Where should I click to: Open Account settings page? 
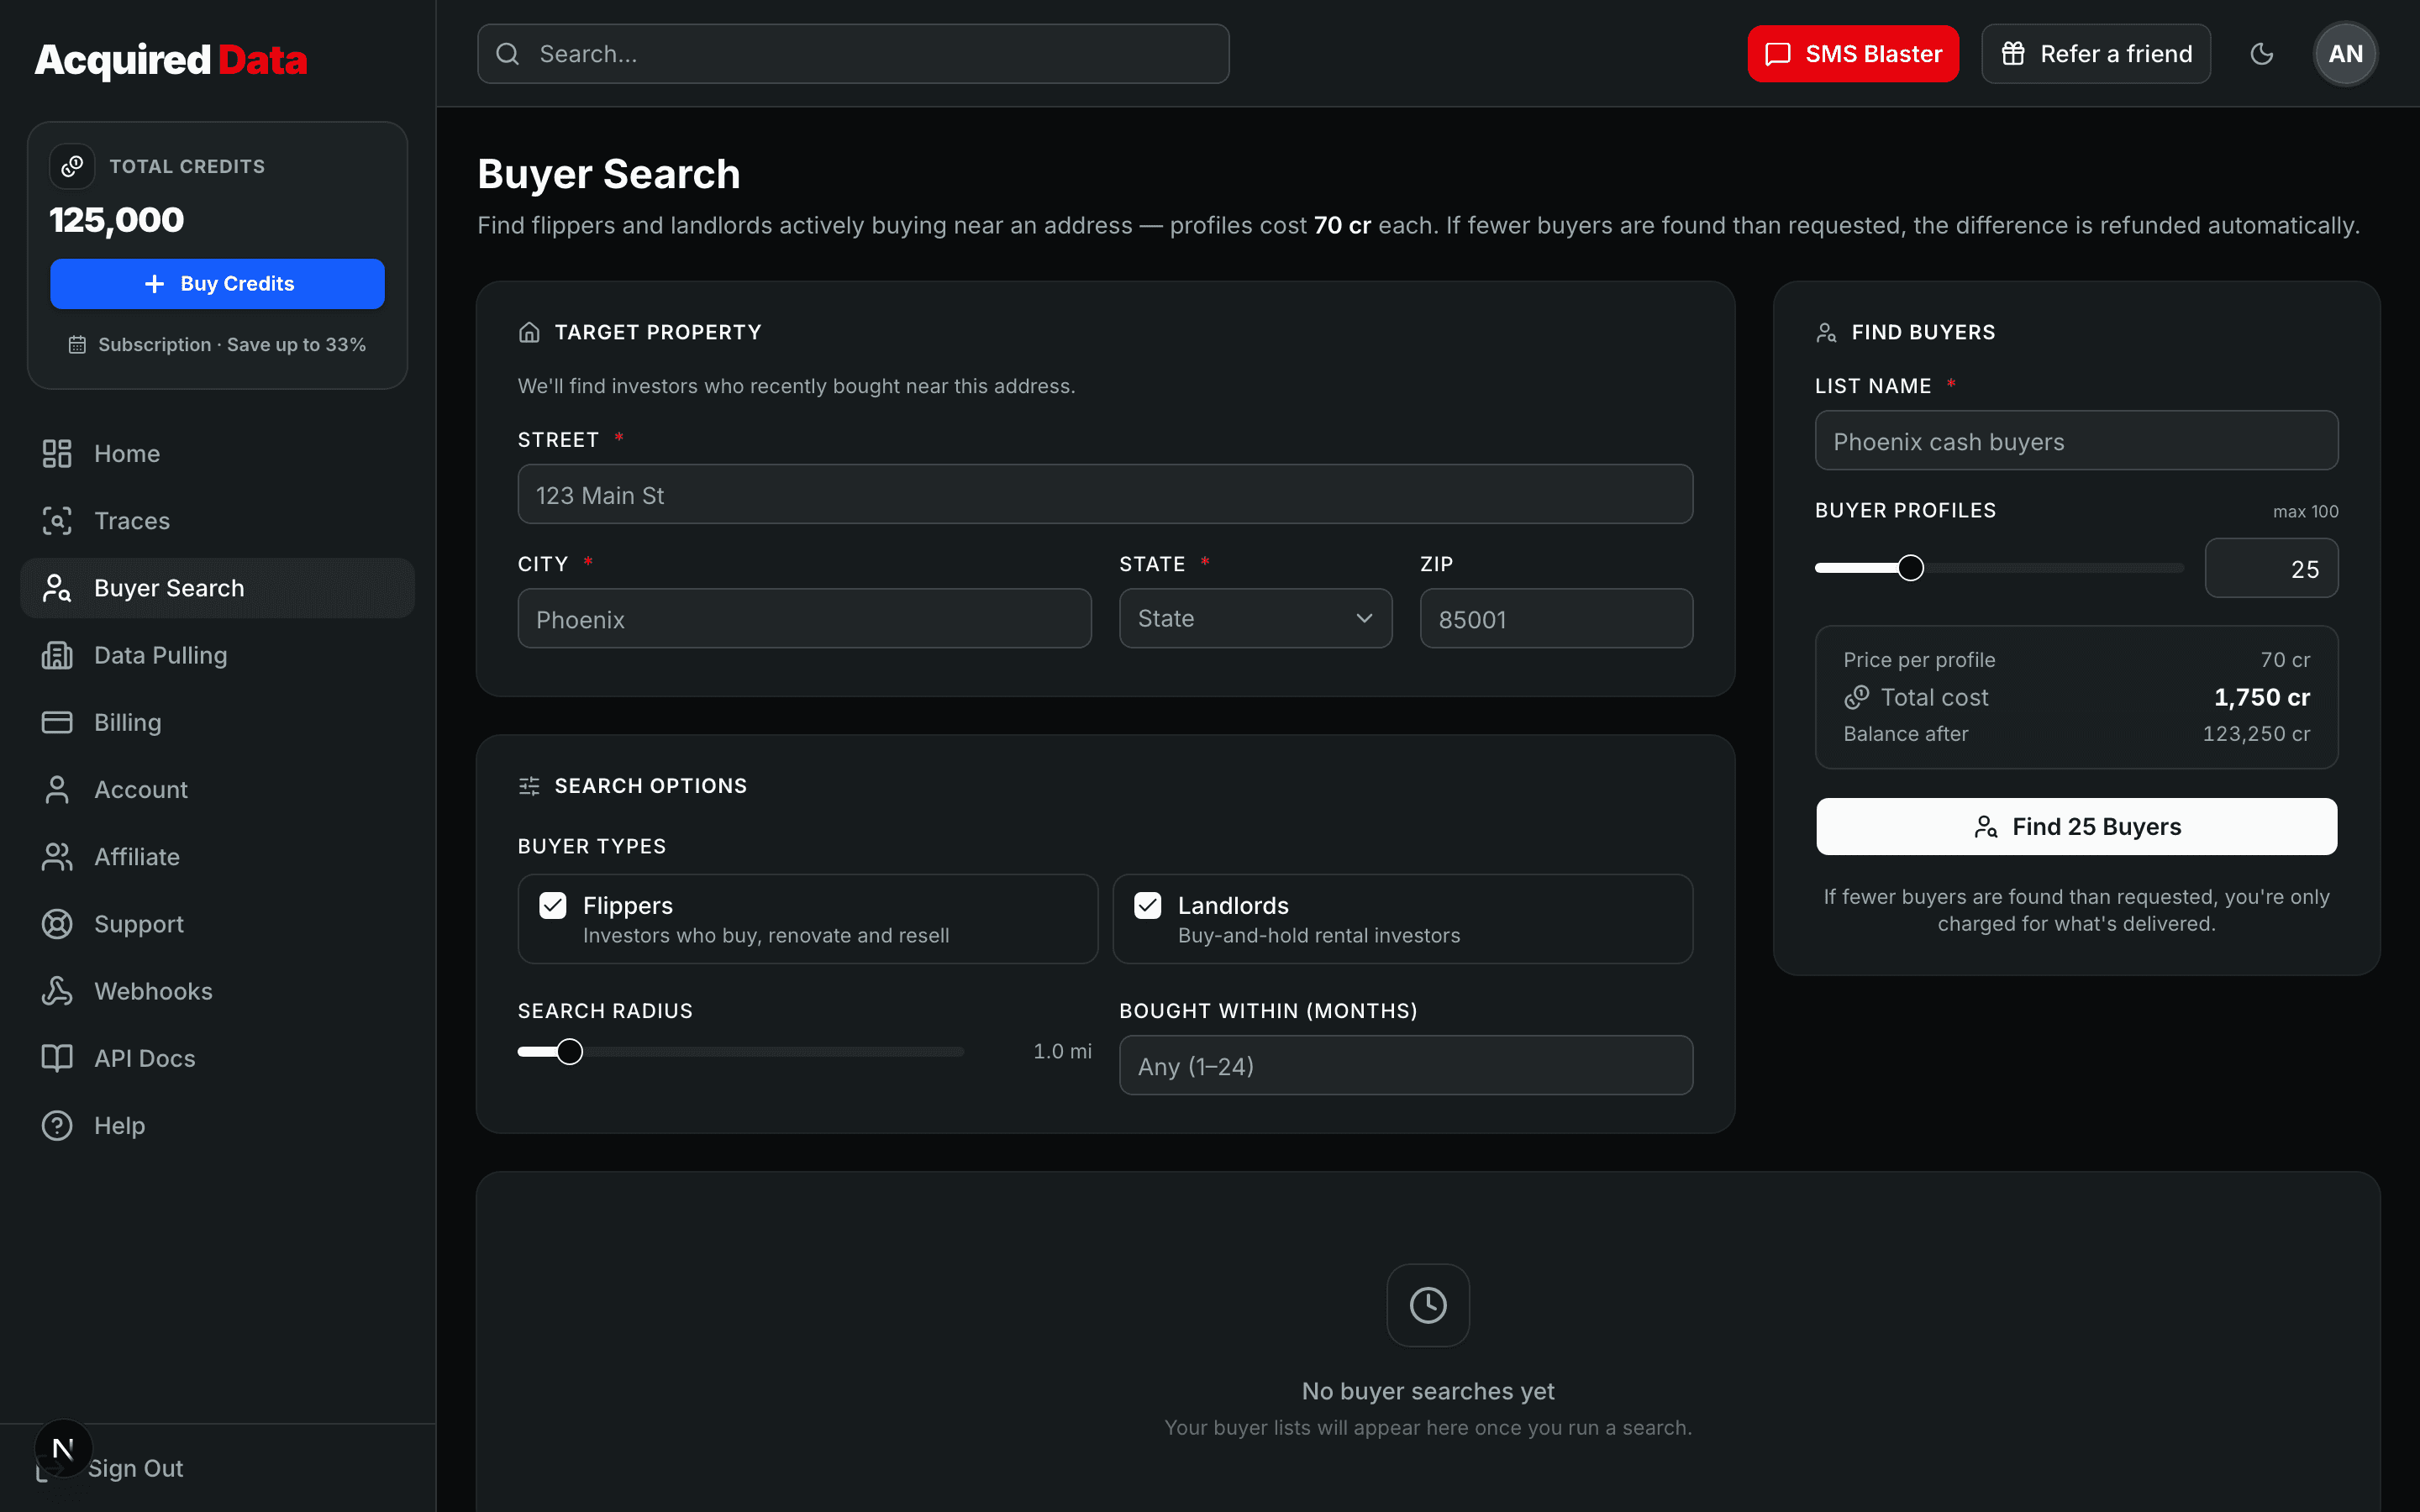tap(217, 790)
